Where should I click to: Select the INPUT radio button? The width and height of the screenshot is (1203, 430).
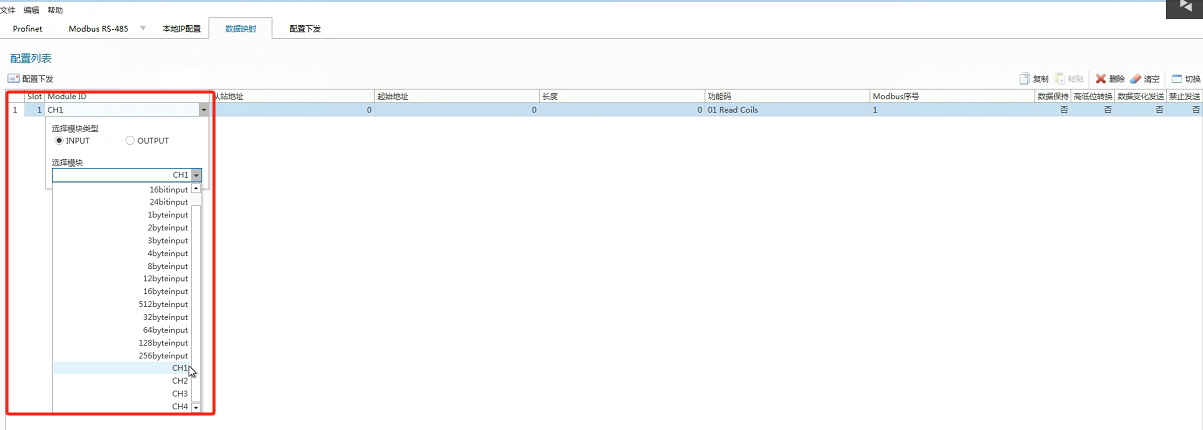pyautogui.click(x=59, y=140)
